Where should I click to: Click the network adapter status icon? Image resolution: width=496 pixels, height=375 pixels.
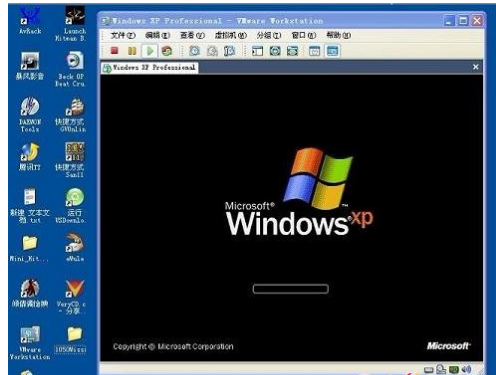pos(454,369)
